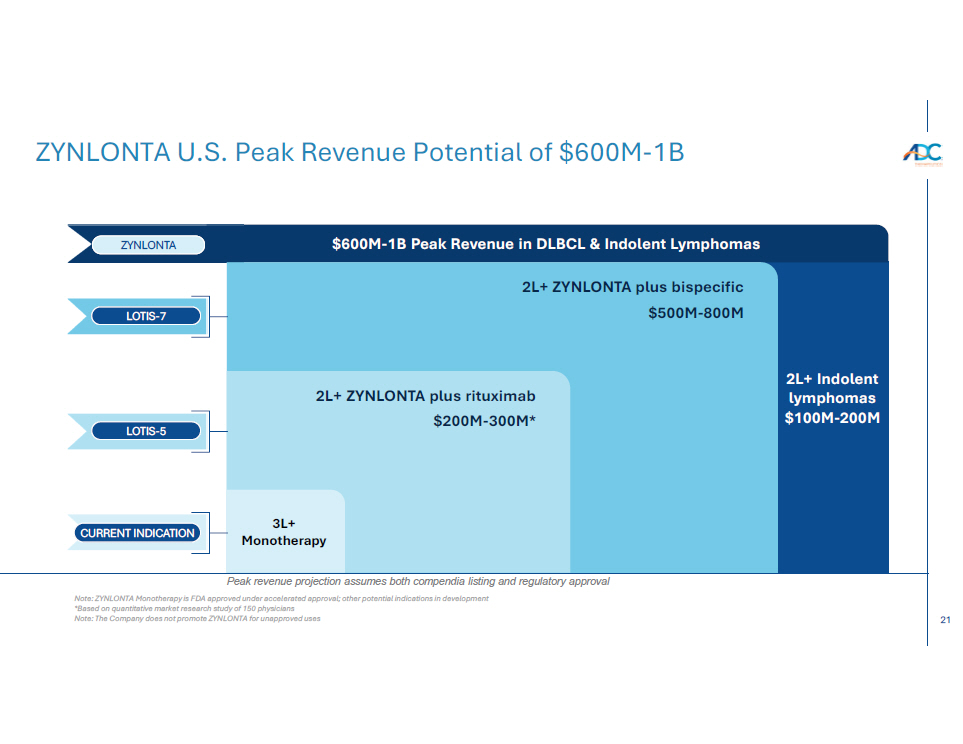This screenshot has height=744, width=963.
Task: Click the $100M-200M revenue figure
Action: [x=832, y=418]
